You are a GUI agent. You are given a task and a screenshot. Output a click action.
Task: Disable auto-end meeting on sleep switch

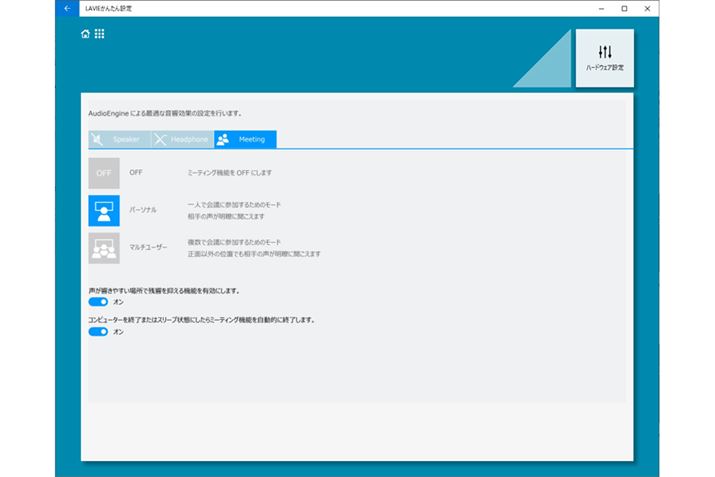click(x=98, y=331)
